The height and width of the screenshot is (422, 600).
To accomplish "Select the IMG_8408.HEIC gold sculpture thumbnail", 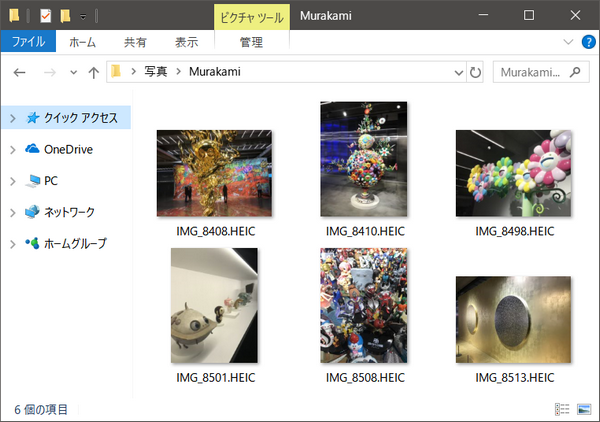I will [x=214, y=173].
